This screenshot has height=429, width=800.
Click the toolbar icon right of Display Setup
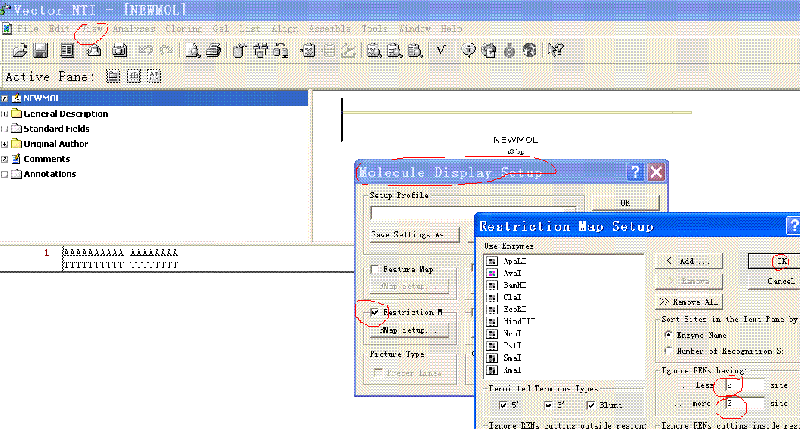tap(93, 50)
